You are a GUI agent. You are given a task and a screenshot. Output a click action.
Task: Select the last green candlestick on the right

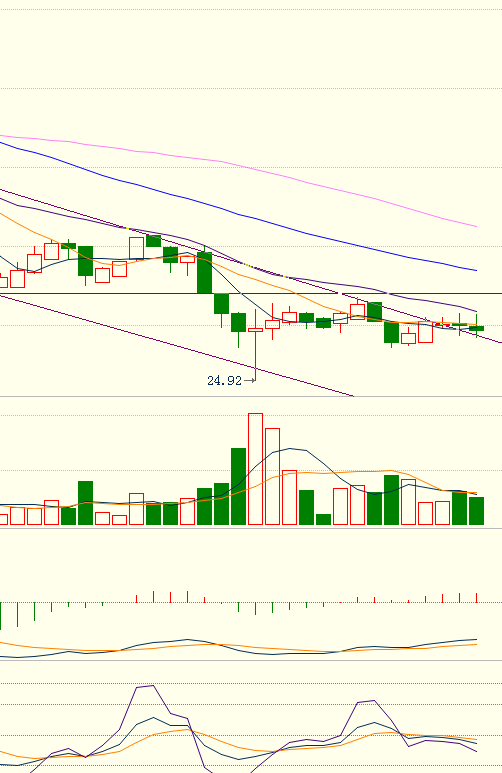click(476, 326)
